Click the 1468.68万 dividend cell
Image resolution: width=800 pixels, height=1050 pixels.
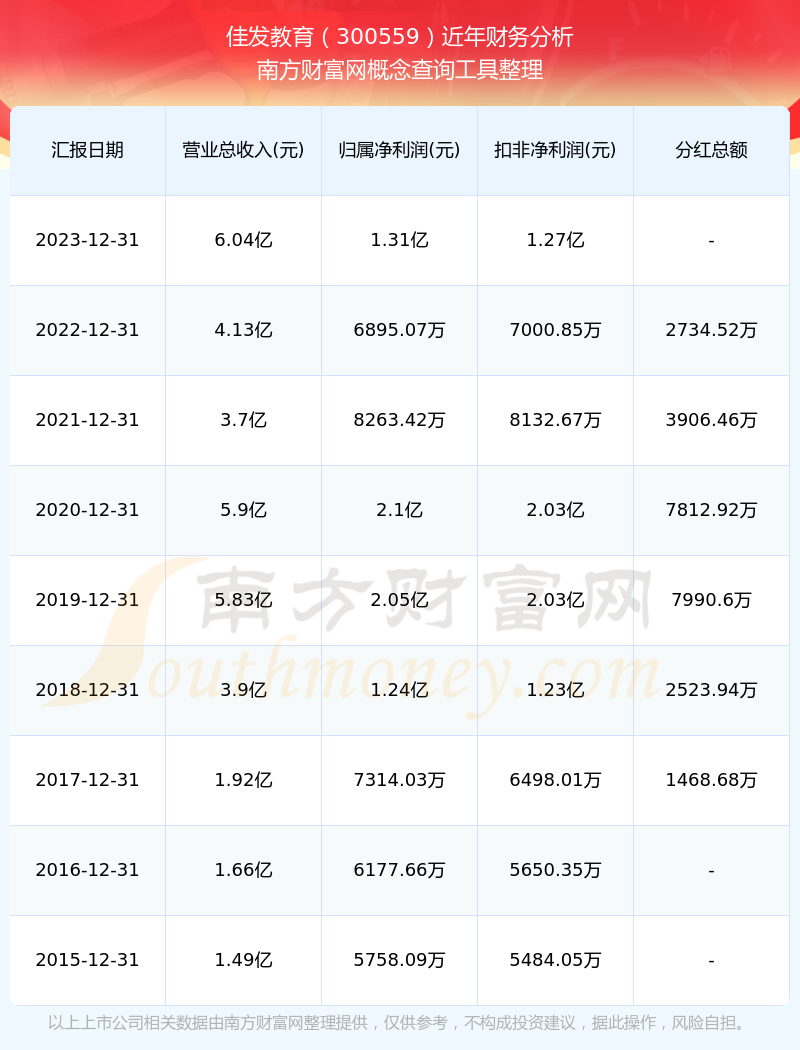click(x=712, y=779)
